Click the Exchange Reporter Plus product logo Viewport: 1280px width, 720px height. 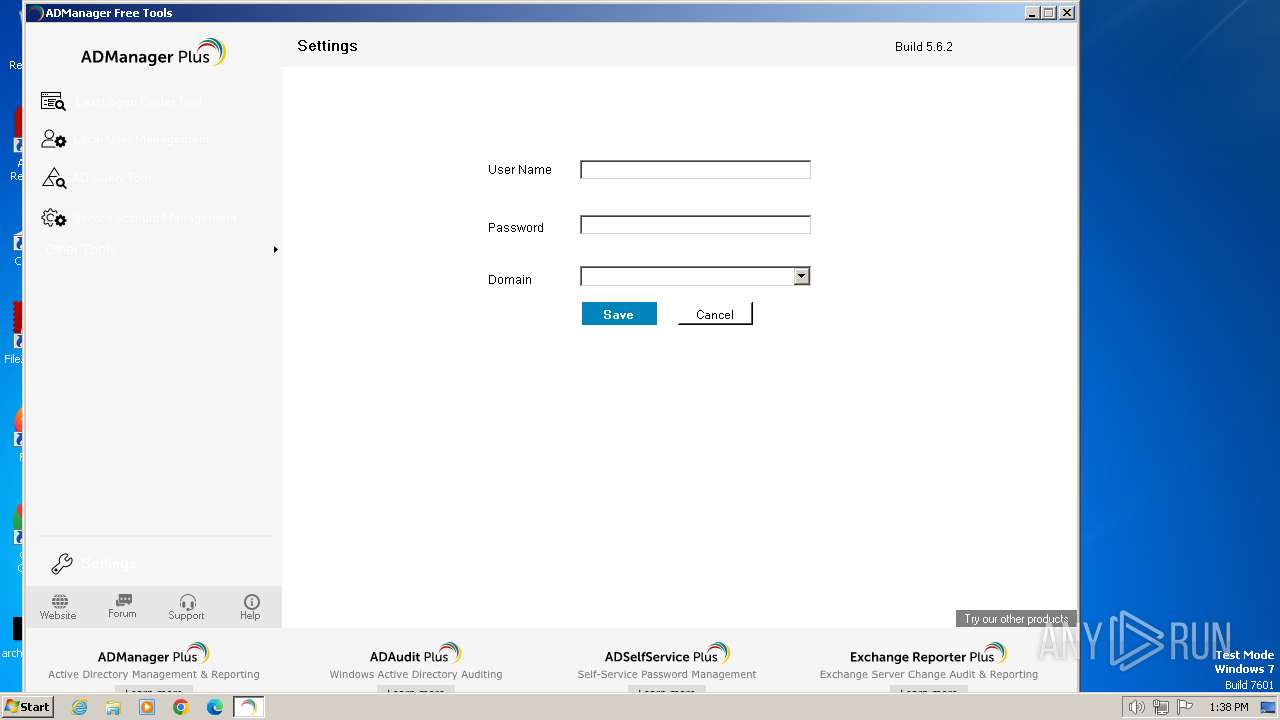(x=929, y=655)
